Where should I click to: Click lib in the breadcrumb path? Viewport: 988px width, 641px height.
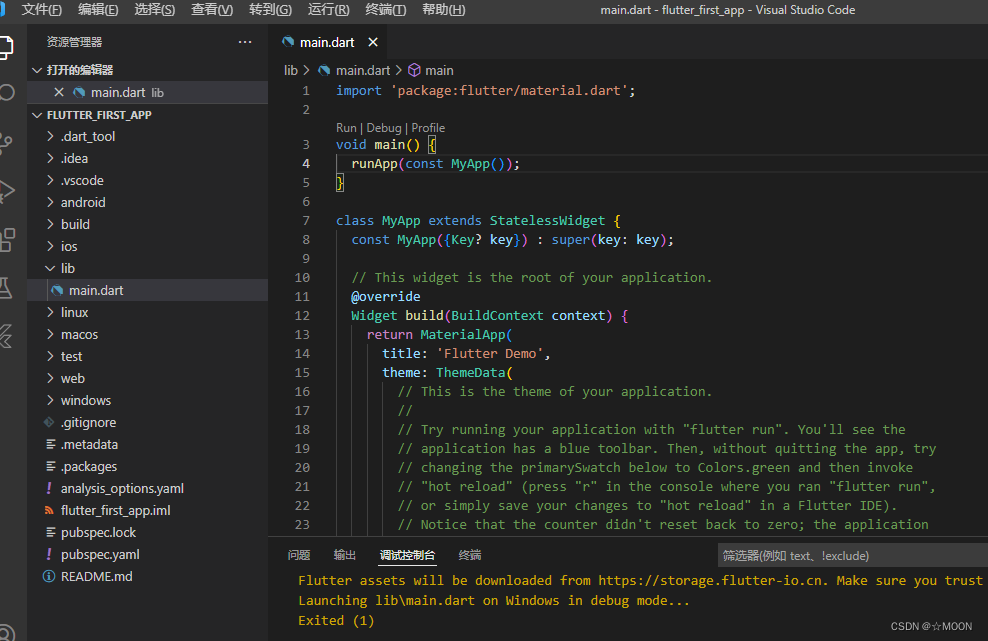[x=290, y=70]
